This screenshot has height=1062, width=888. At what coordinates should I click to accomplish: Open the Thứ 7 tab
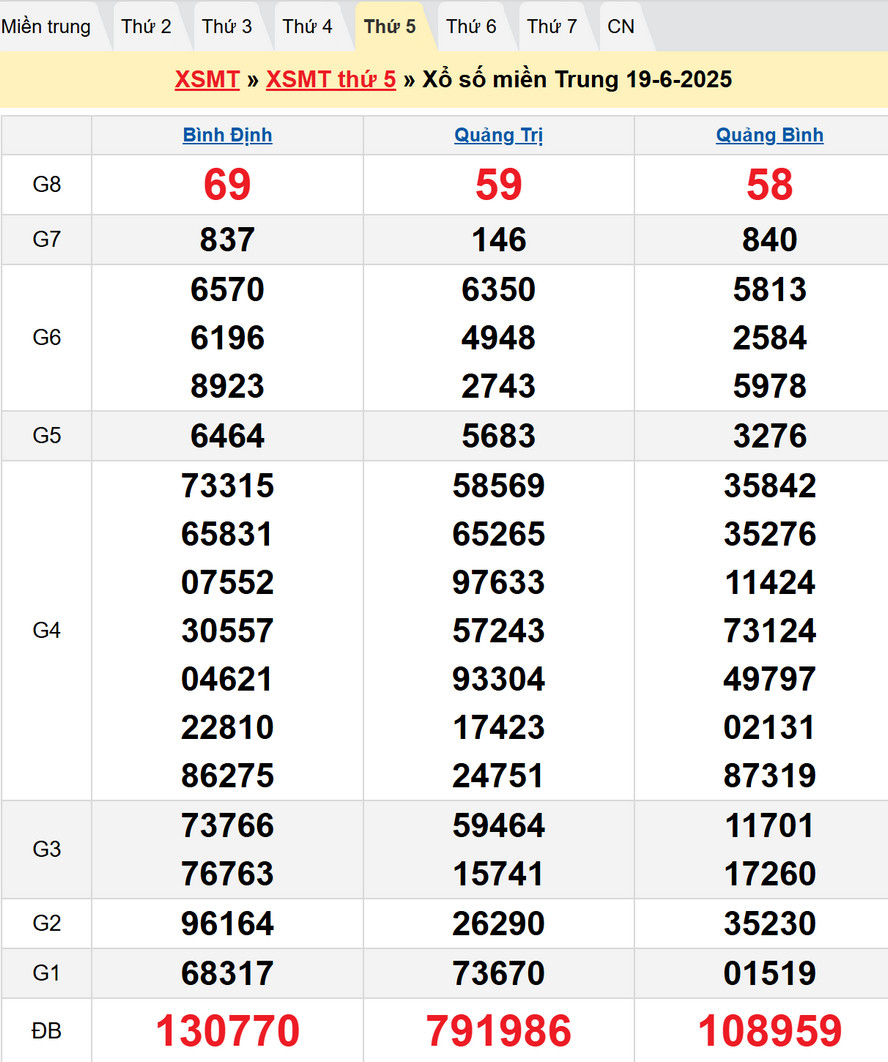click(x=552, y=27)
